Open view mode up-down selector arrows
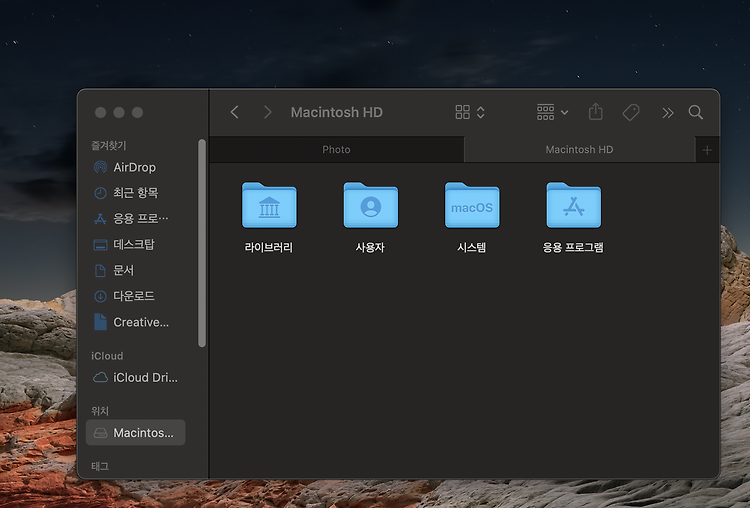This screenshot has height=508, width=750. (481, 112)
